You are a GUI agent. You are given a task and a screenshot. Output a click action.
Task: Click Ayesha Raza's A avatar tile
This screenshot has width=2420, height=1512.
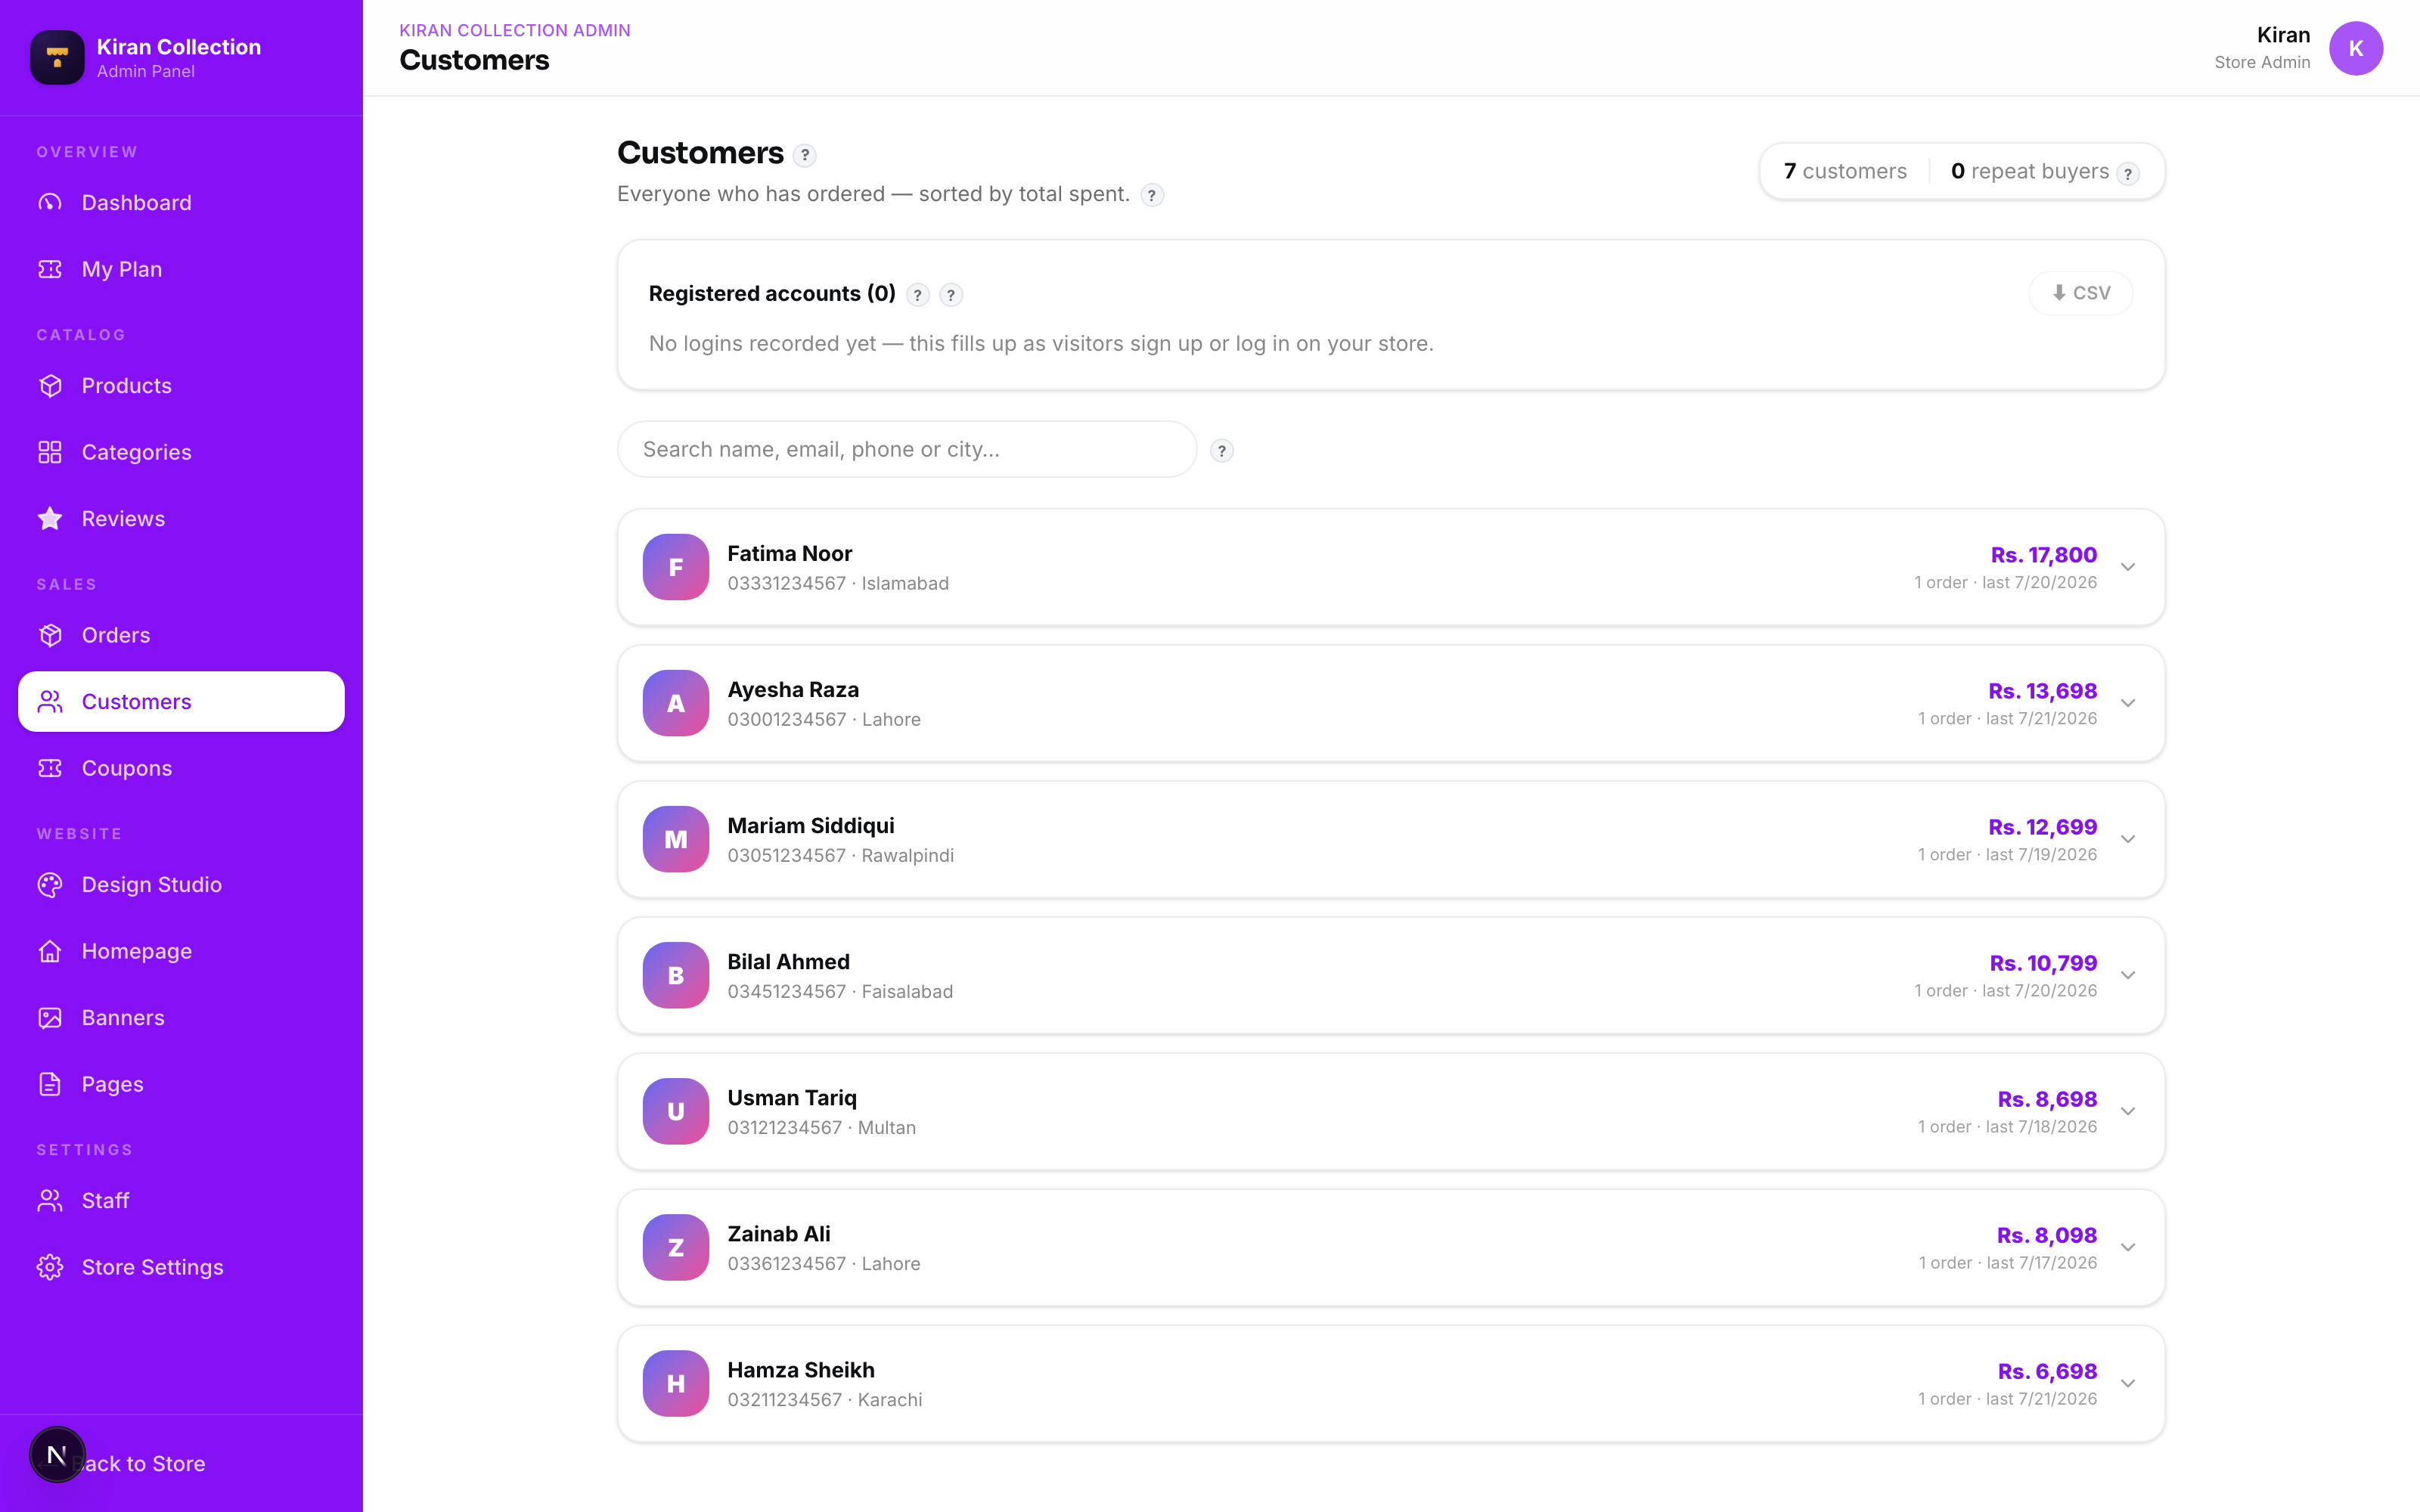[676, 703]
